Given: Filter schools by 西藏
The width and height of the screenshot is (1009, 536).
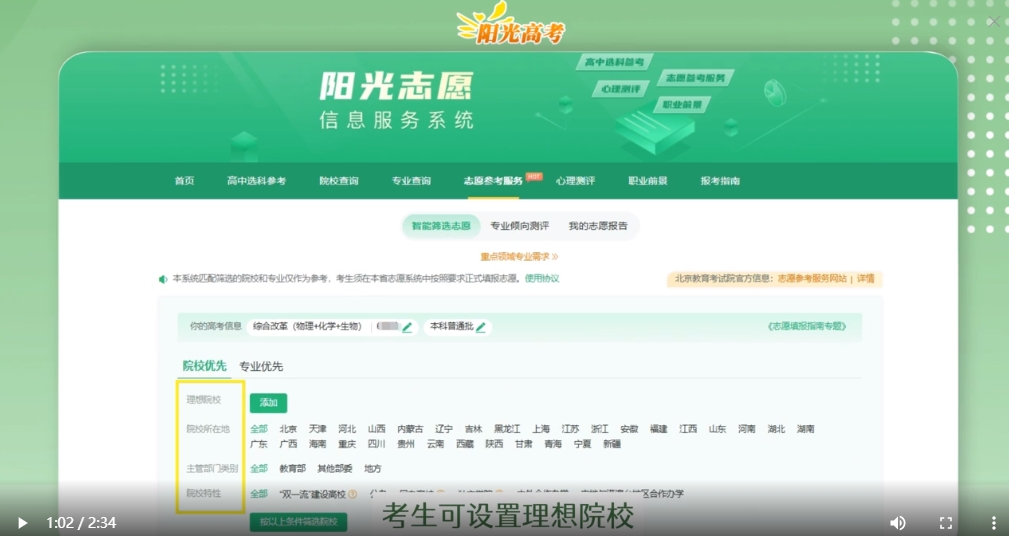Looking at the screenshot, I should 465,444.
